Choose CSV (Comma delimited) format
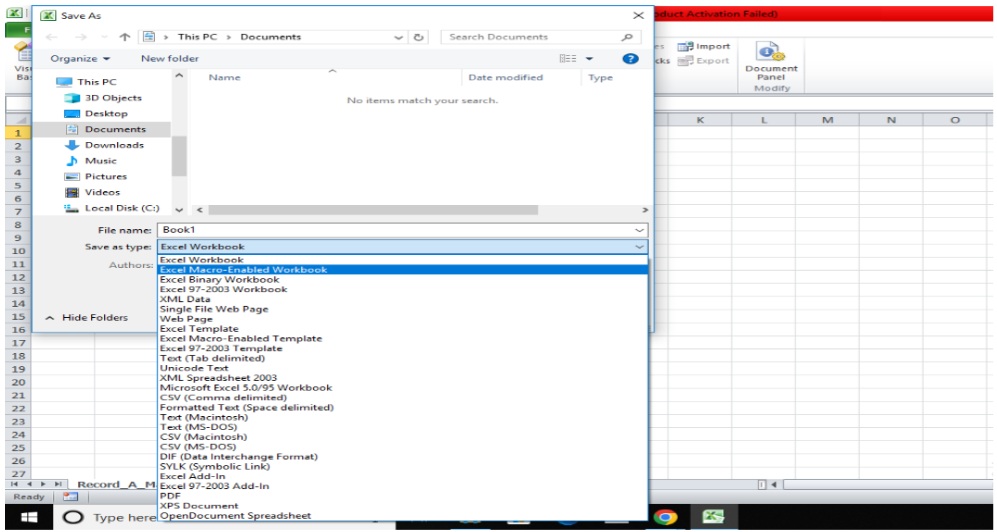Image resolution: width=997 pixels, height=532 pixels. pyautogui.click(x=402, y=397)
